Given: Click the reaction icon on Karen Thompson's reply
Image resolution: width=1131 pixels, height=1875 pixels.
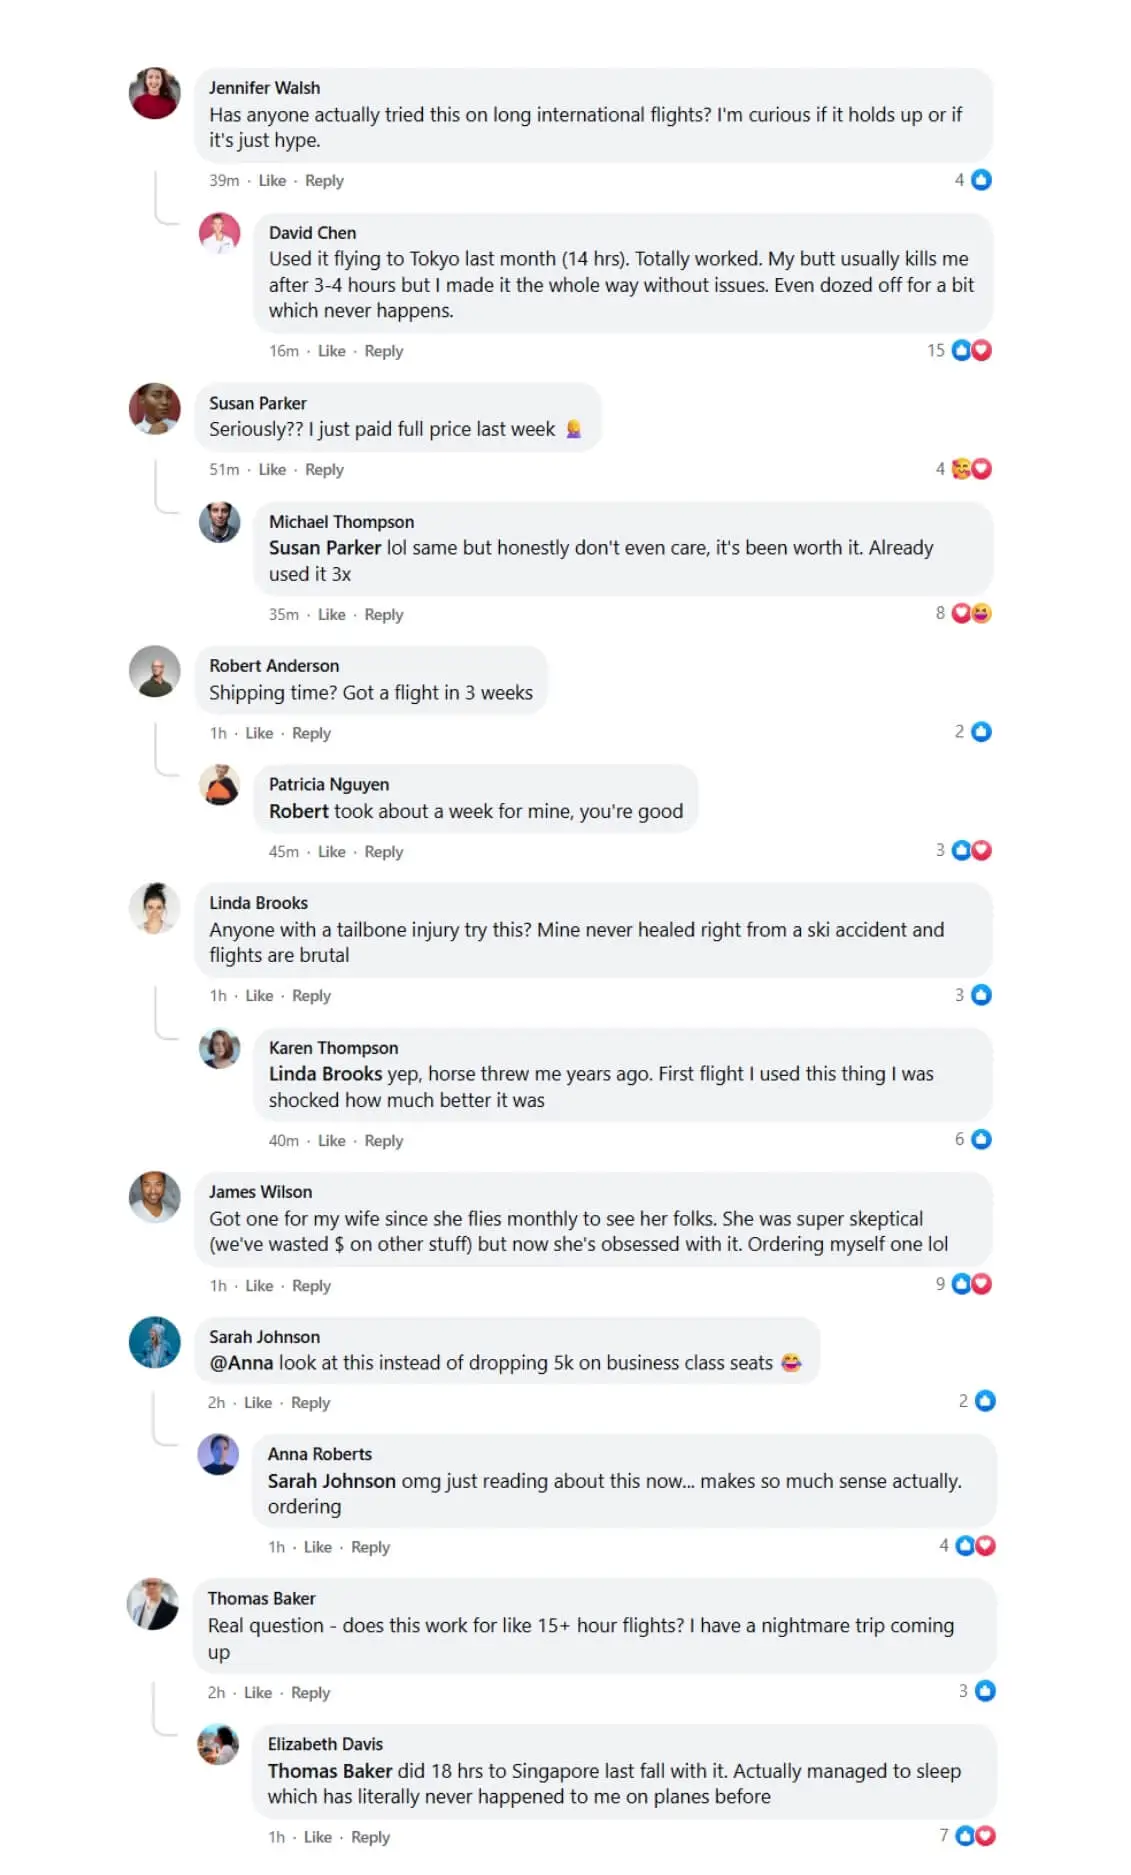Looking at the screenshot, I should pyautogui.click(x=981, y=1139).
